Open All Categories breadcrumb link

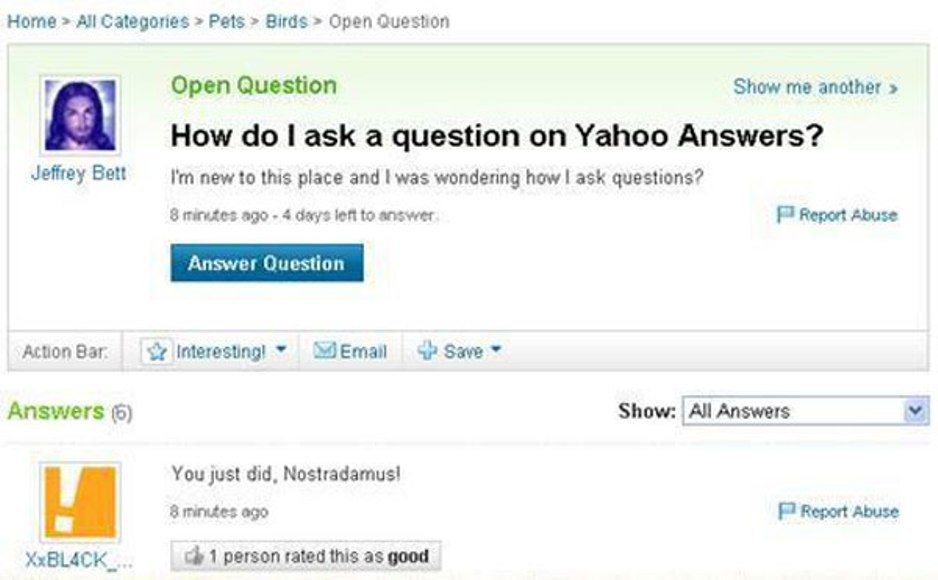click(133, 22)
